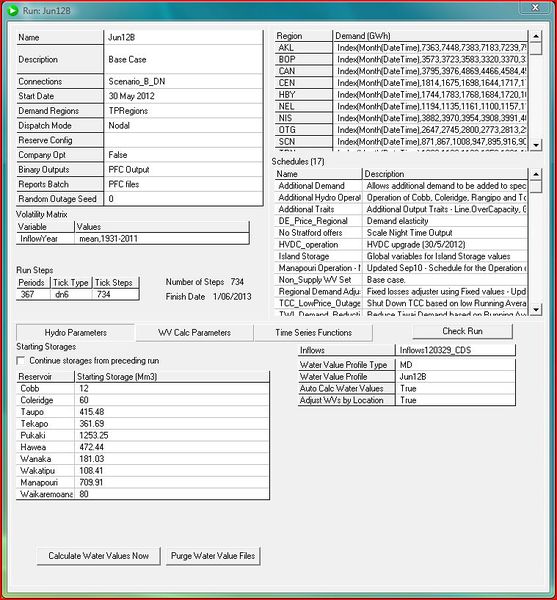Click the Check Run button
The height and width of the screenshot is (600, 557).
(x=462, y=331)
